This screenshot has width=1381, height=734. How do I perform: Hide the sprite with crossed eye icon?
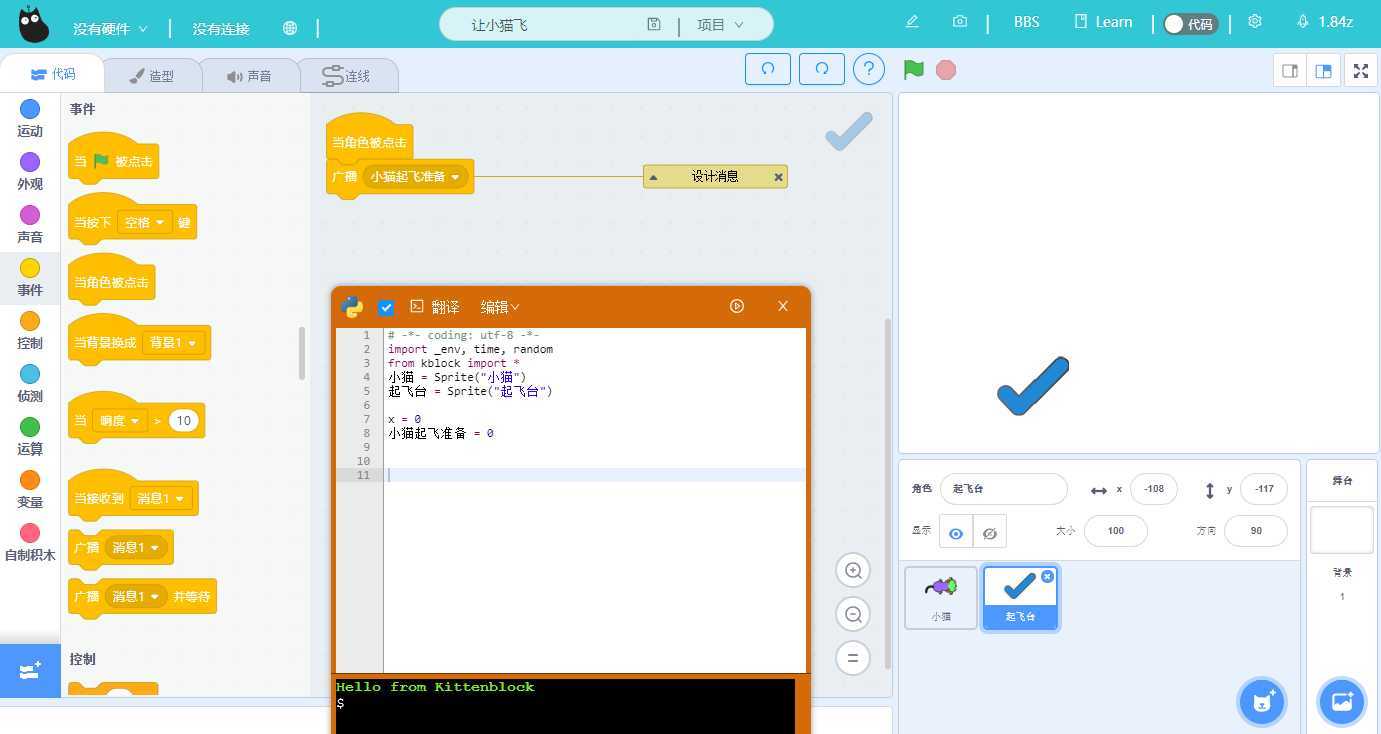click(990, 533)
